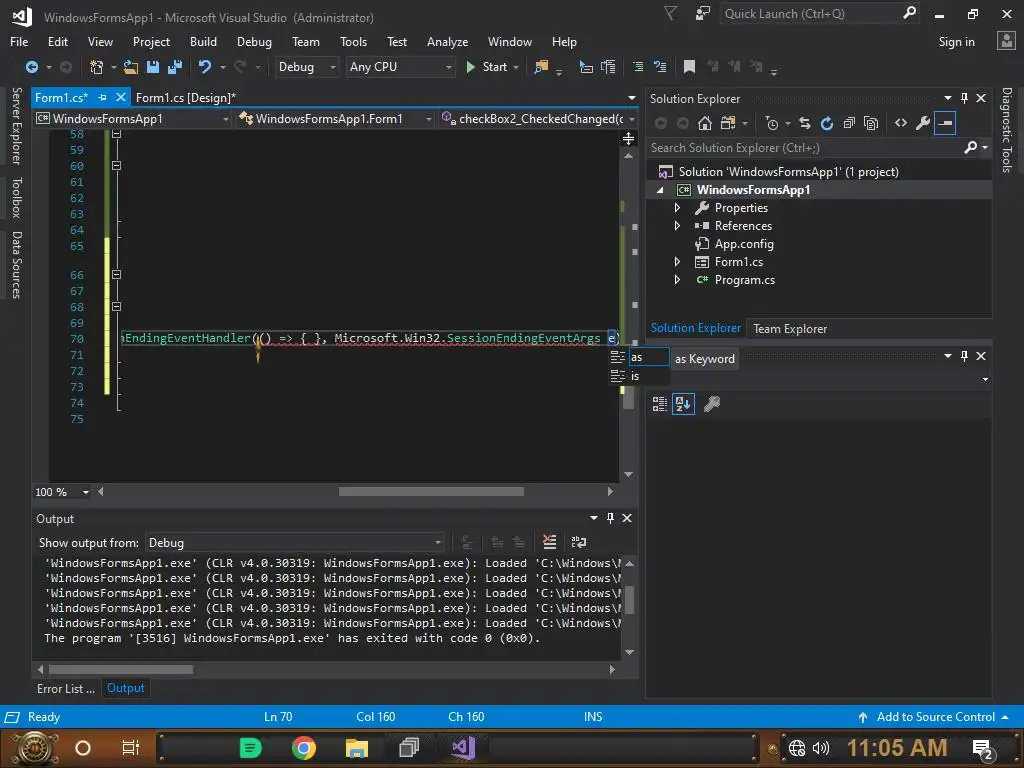Image resolution: width=1024 pixels, height=768 pixels.
Task: Toggle the Preview Selected Items button
Action: pos(945,123)
